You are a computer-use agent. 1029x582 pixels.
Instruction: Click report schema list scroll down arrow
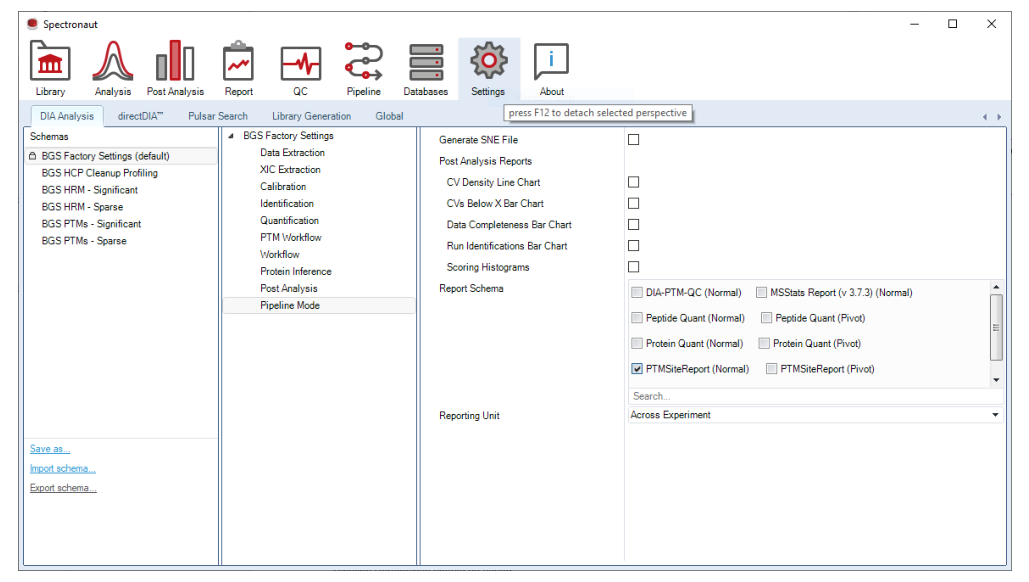tap(996, 380)
